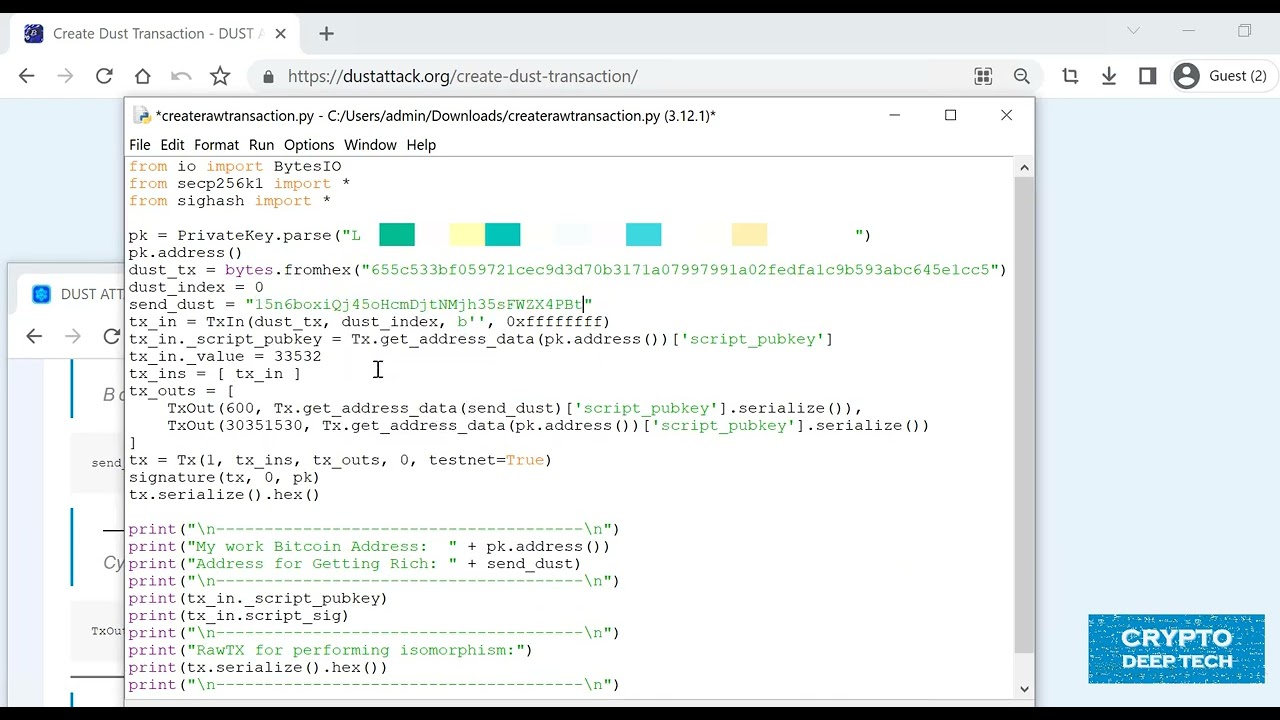
Task: Maximize the createrawtransaction.py window
Action: tap(951, 115)
